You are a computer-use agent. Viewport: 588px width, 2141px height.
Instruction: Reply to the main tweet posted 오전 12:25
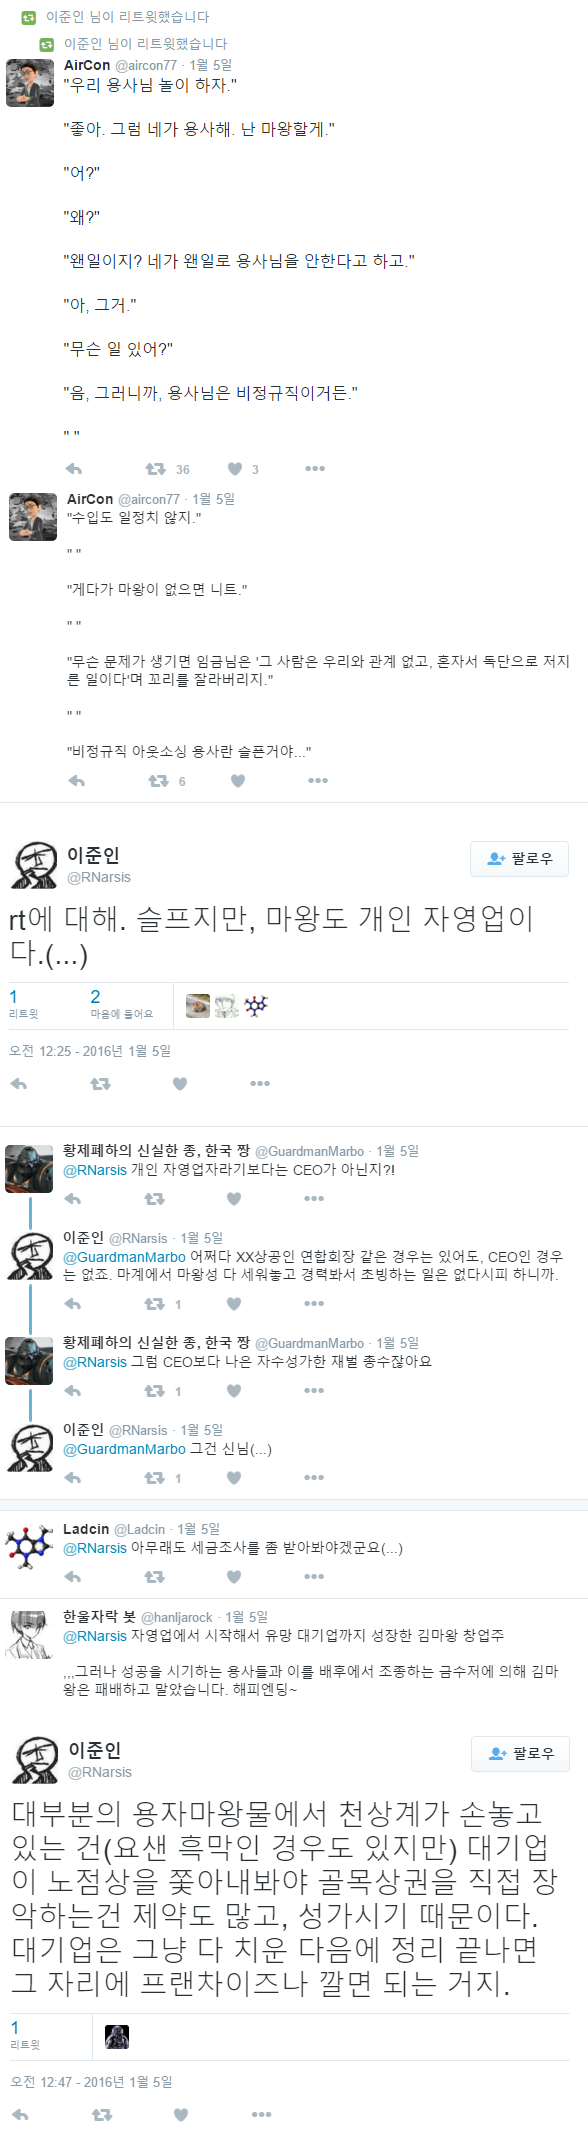point(18,1083)
